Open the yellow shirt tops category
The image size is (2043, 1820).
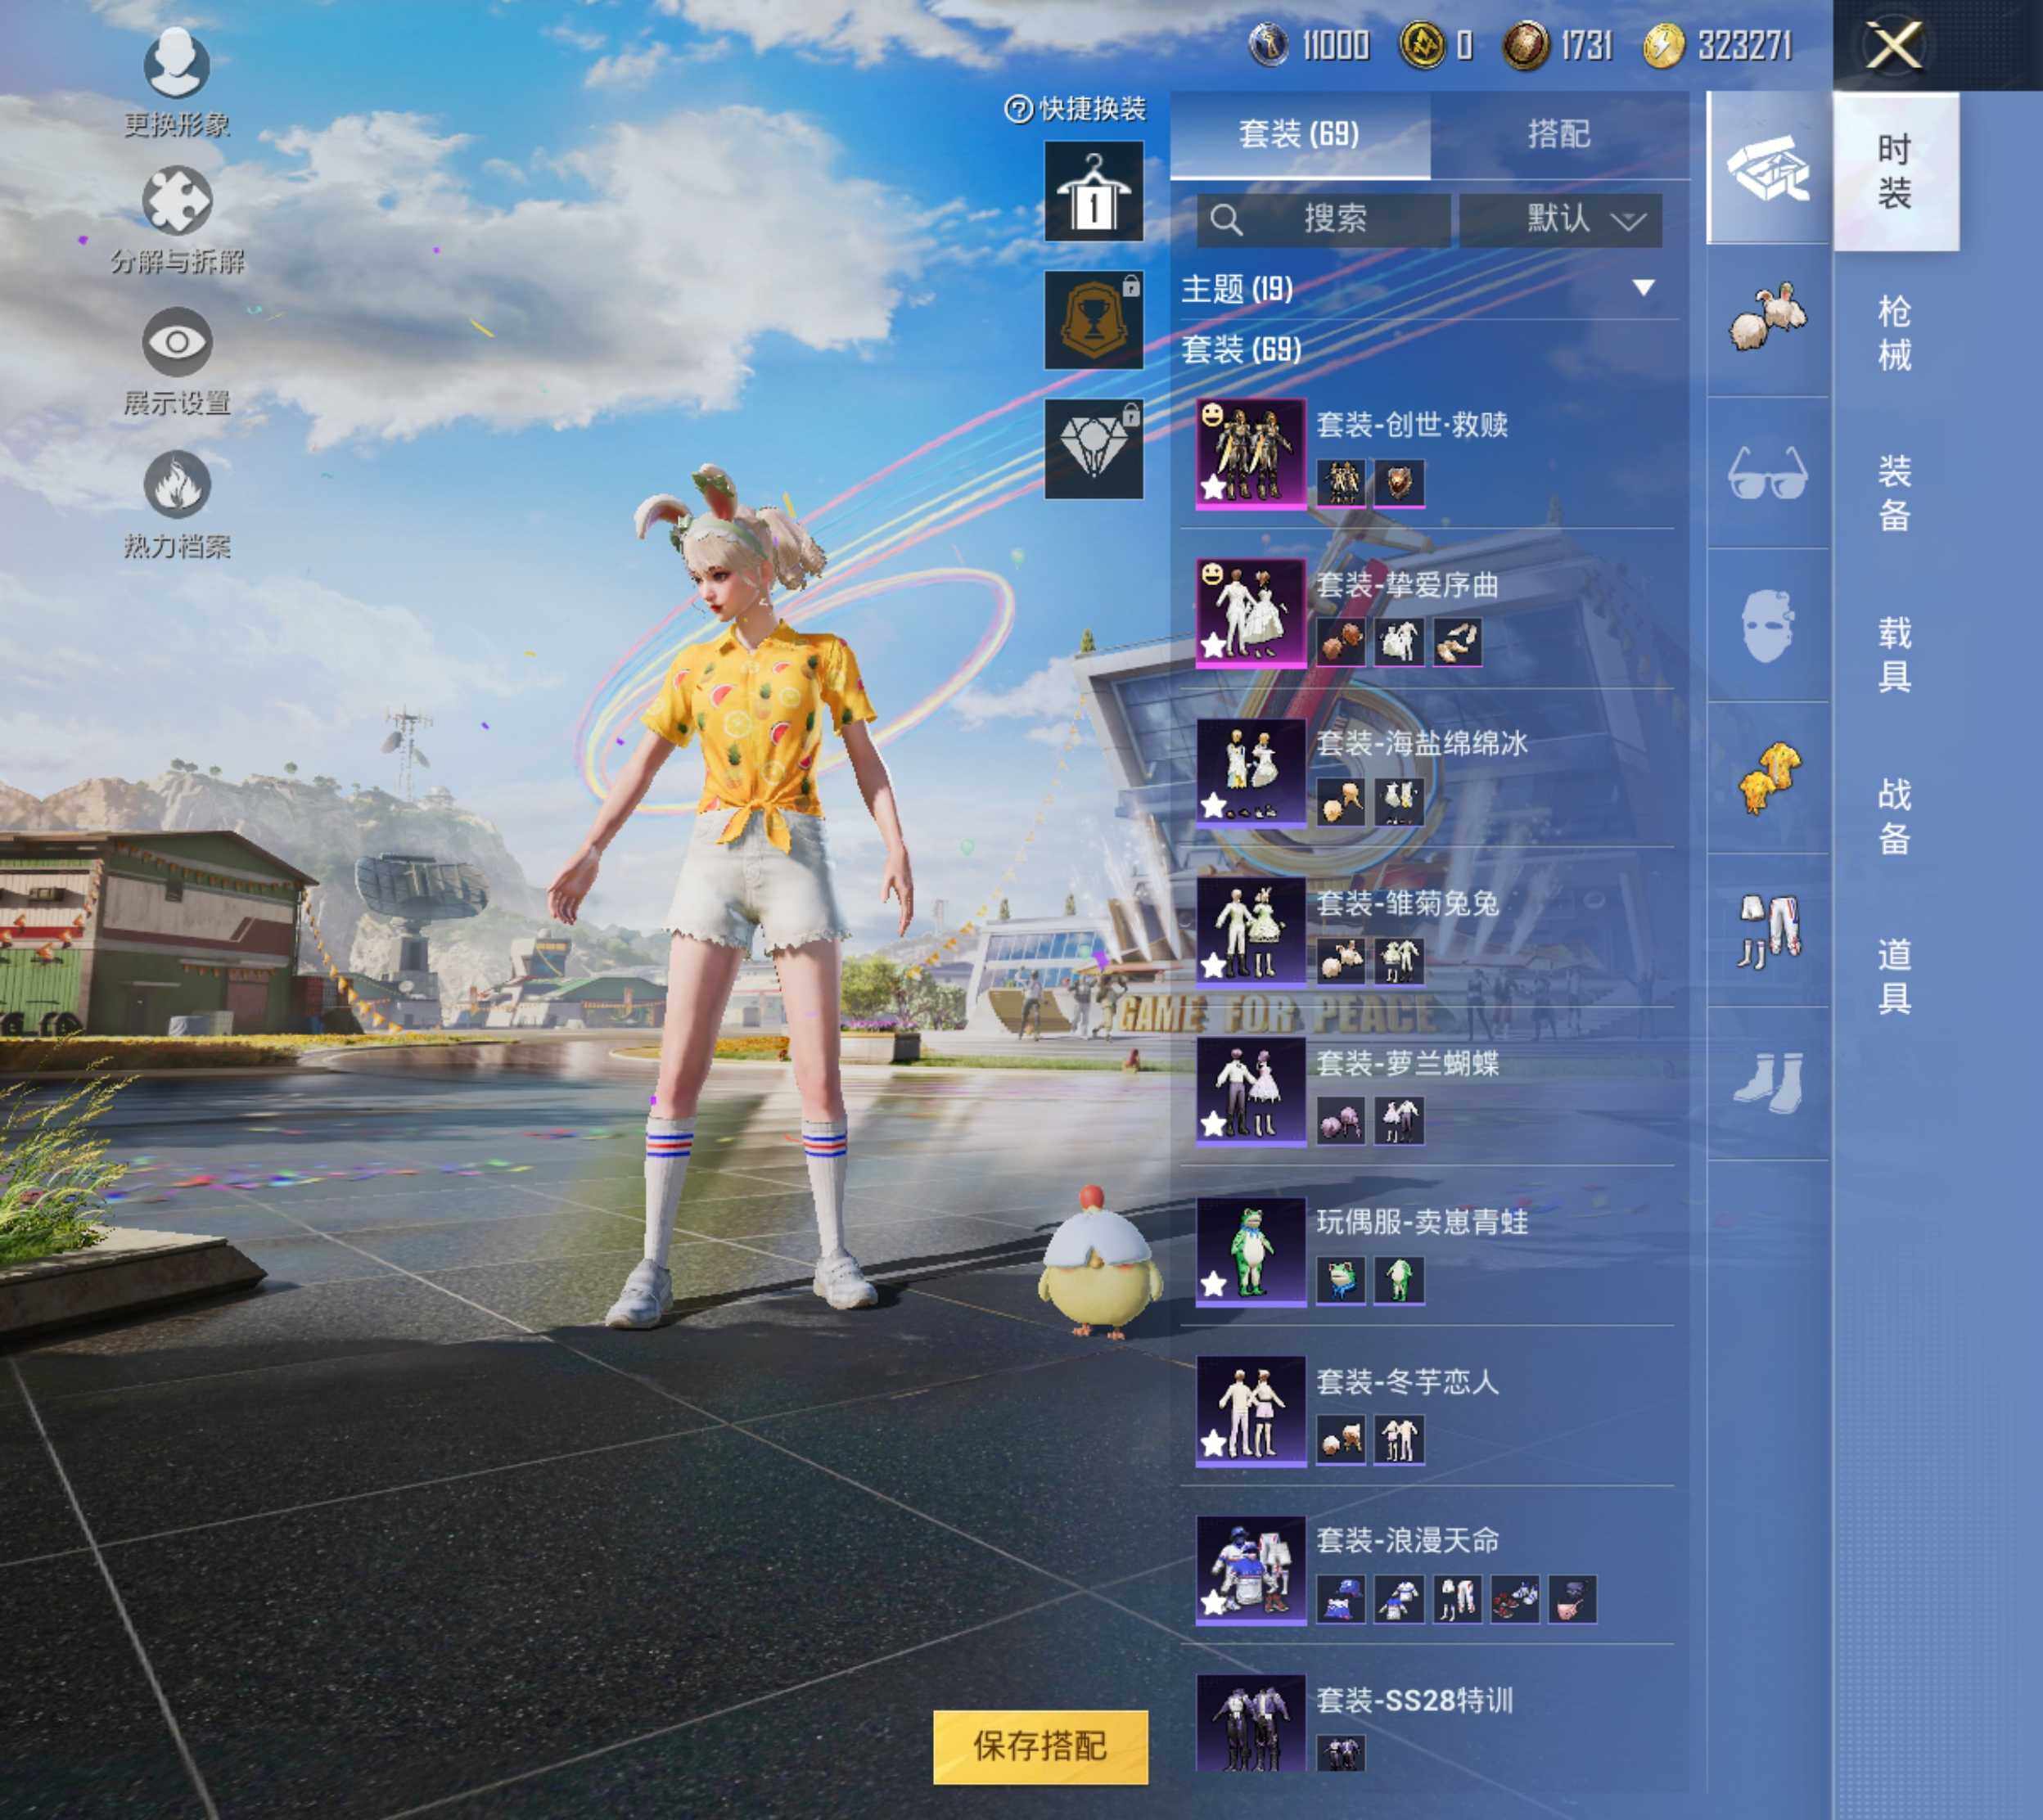pos(1768,778)
